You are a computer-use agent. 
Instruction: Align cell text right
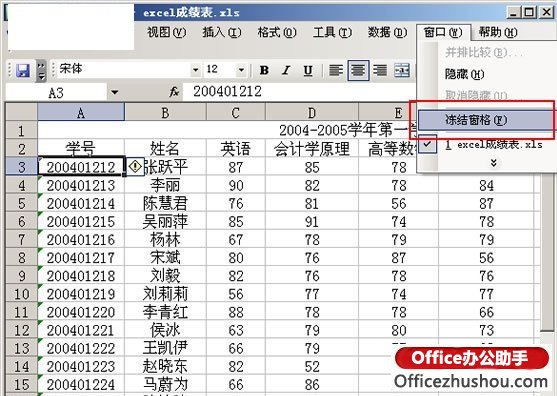[380, 70]
